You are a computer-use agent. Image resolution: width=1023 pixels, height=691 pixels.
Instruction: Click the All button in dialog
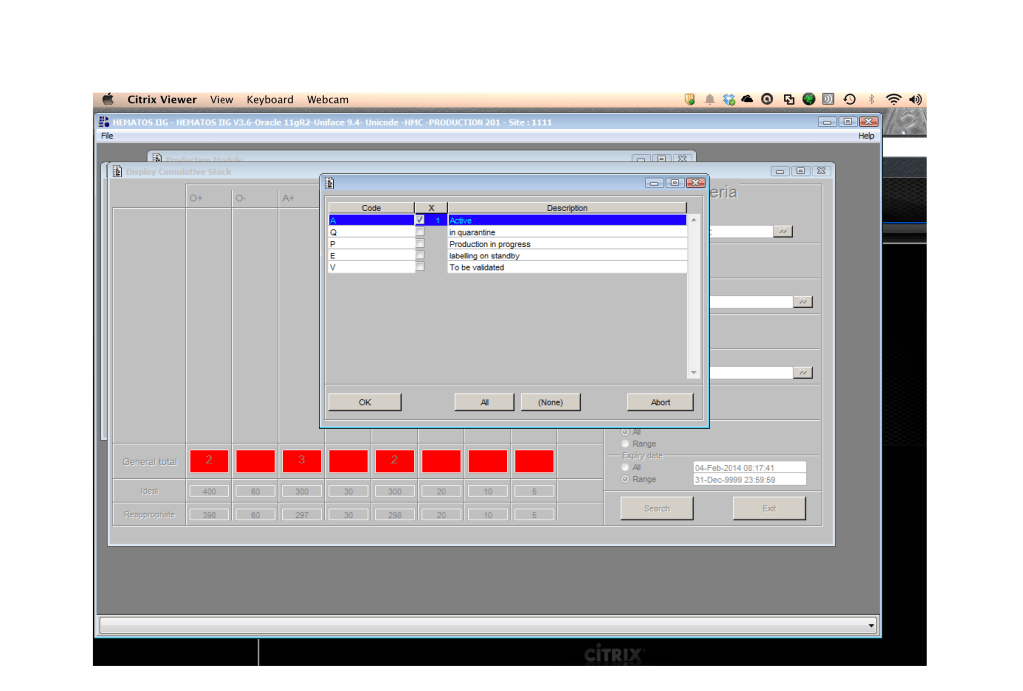coord(484,402)
